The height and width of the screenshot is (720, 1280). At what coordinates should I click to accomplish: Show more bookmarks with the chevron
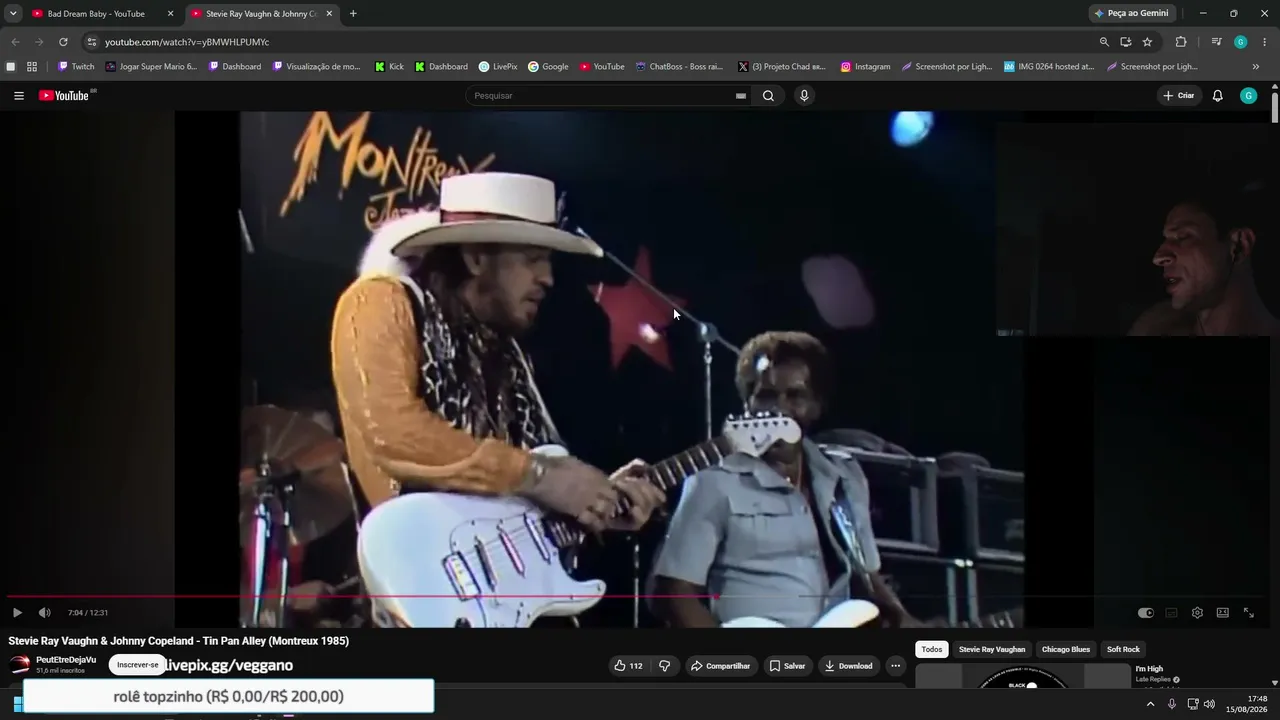point(1256,67)
